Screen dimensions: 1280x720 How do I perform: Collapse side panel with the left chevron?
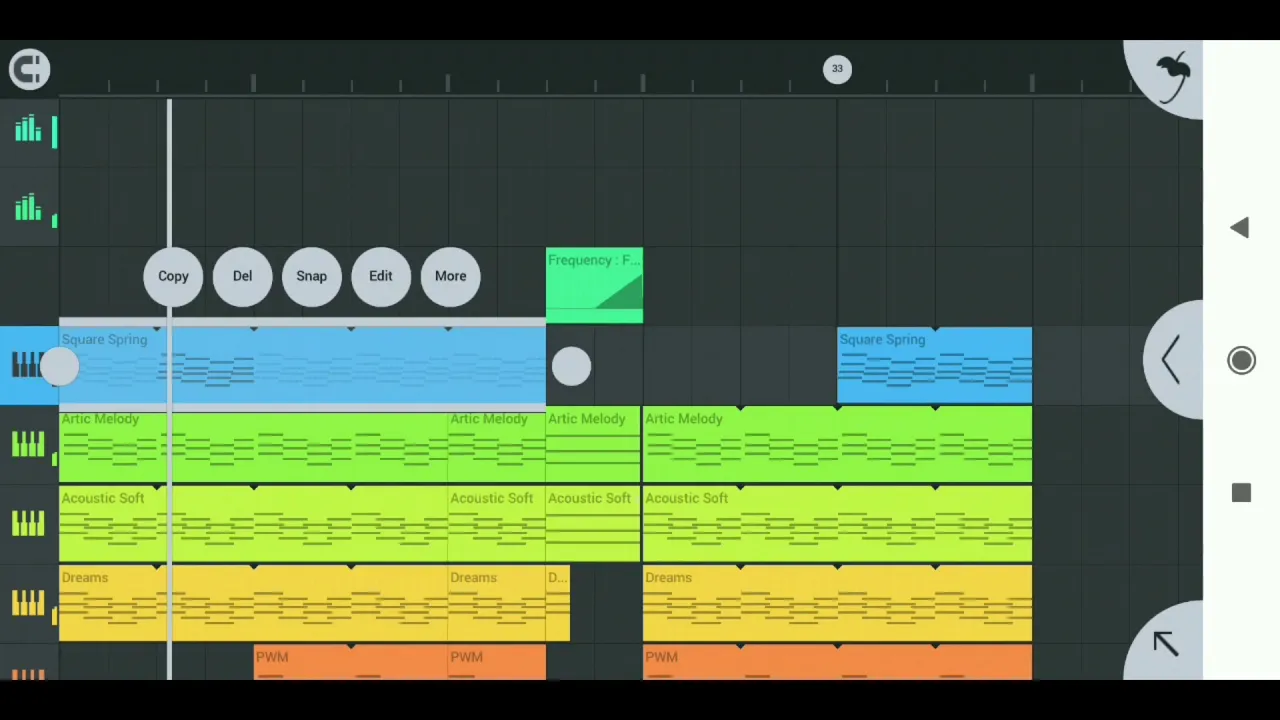(1171, 359)
